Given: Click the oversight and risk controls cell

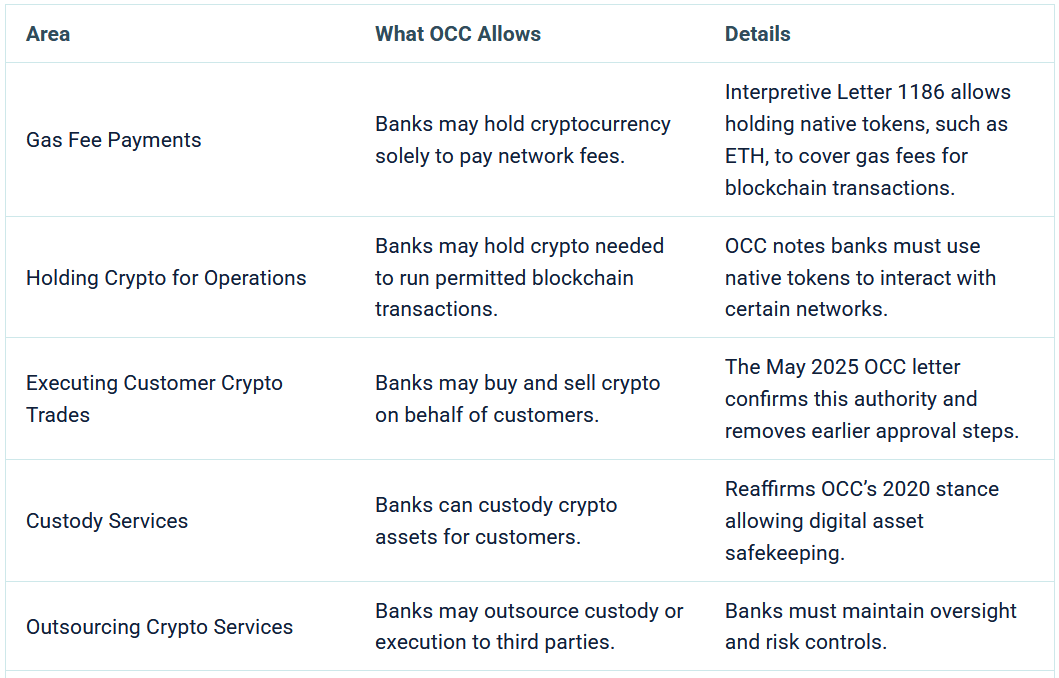Looking at the screenshot, I should tap(870, 627).
